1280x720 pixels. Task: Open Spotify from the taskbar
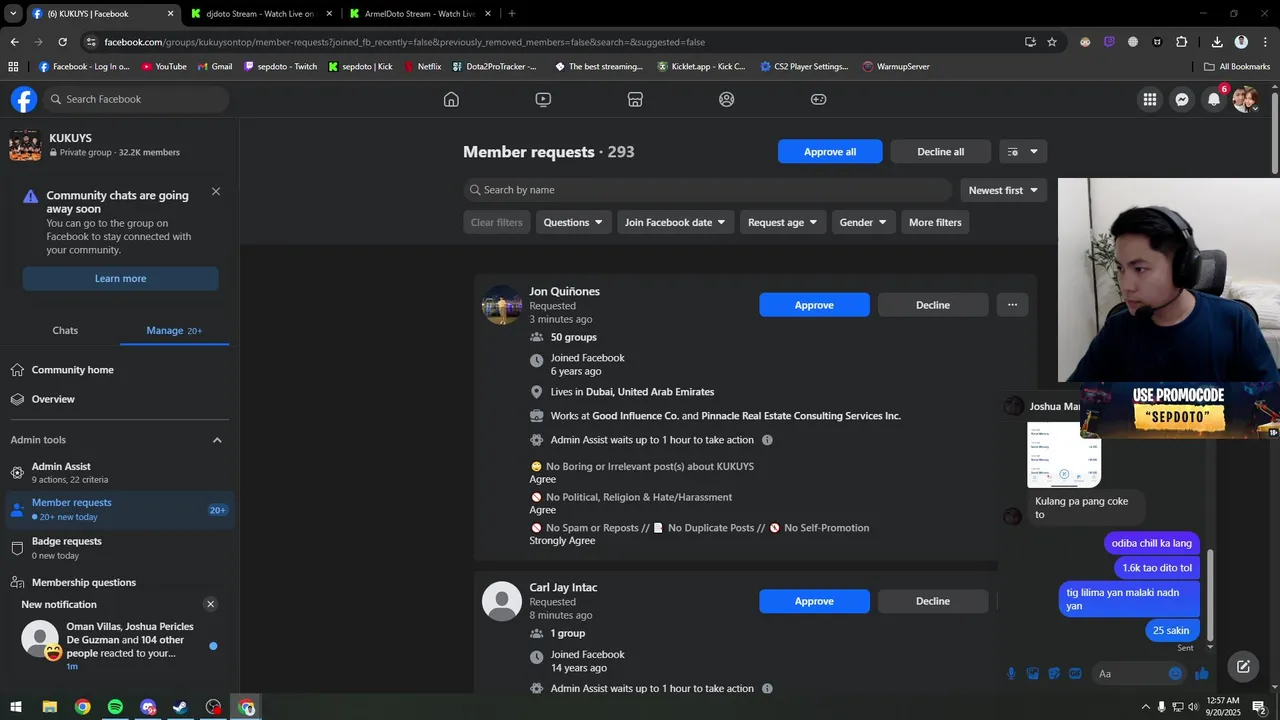[115, 707]
